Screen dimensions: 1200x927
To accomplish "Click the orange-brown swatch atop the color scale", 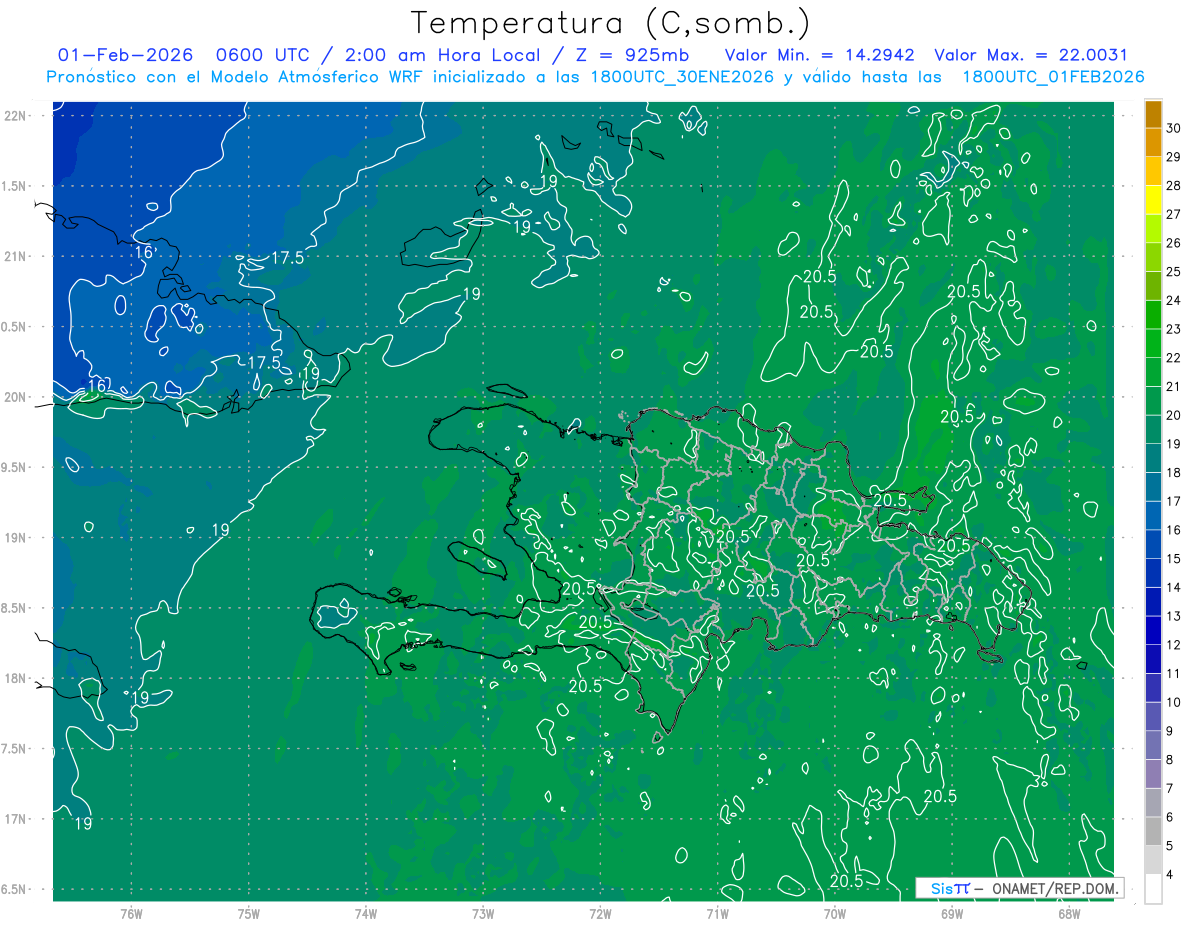I will pyautogui.click(x=1153, y=114).
